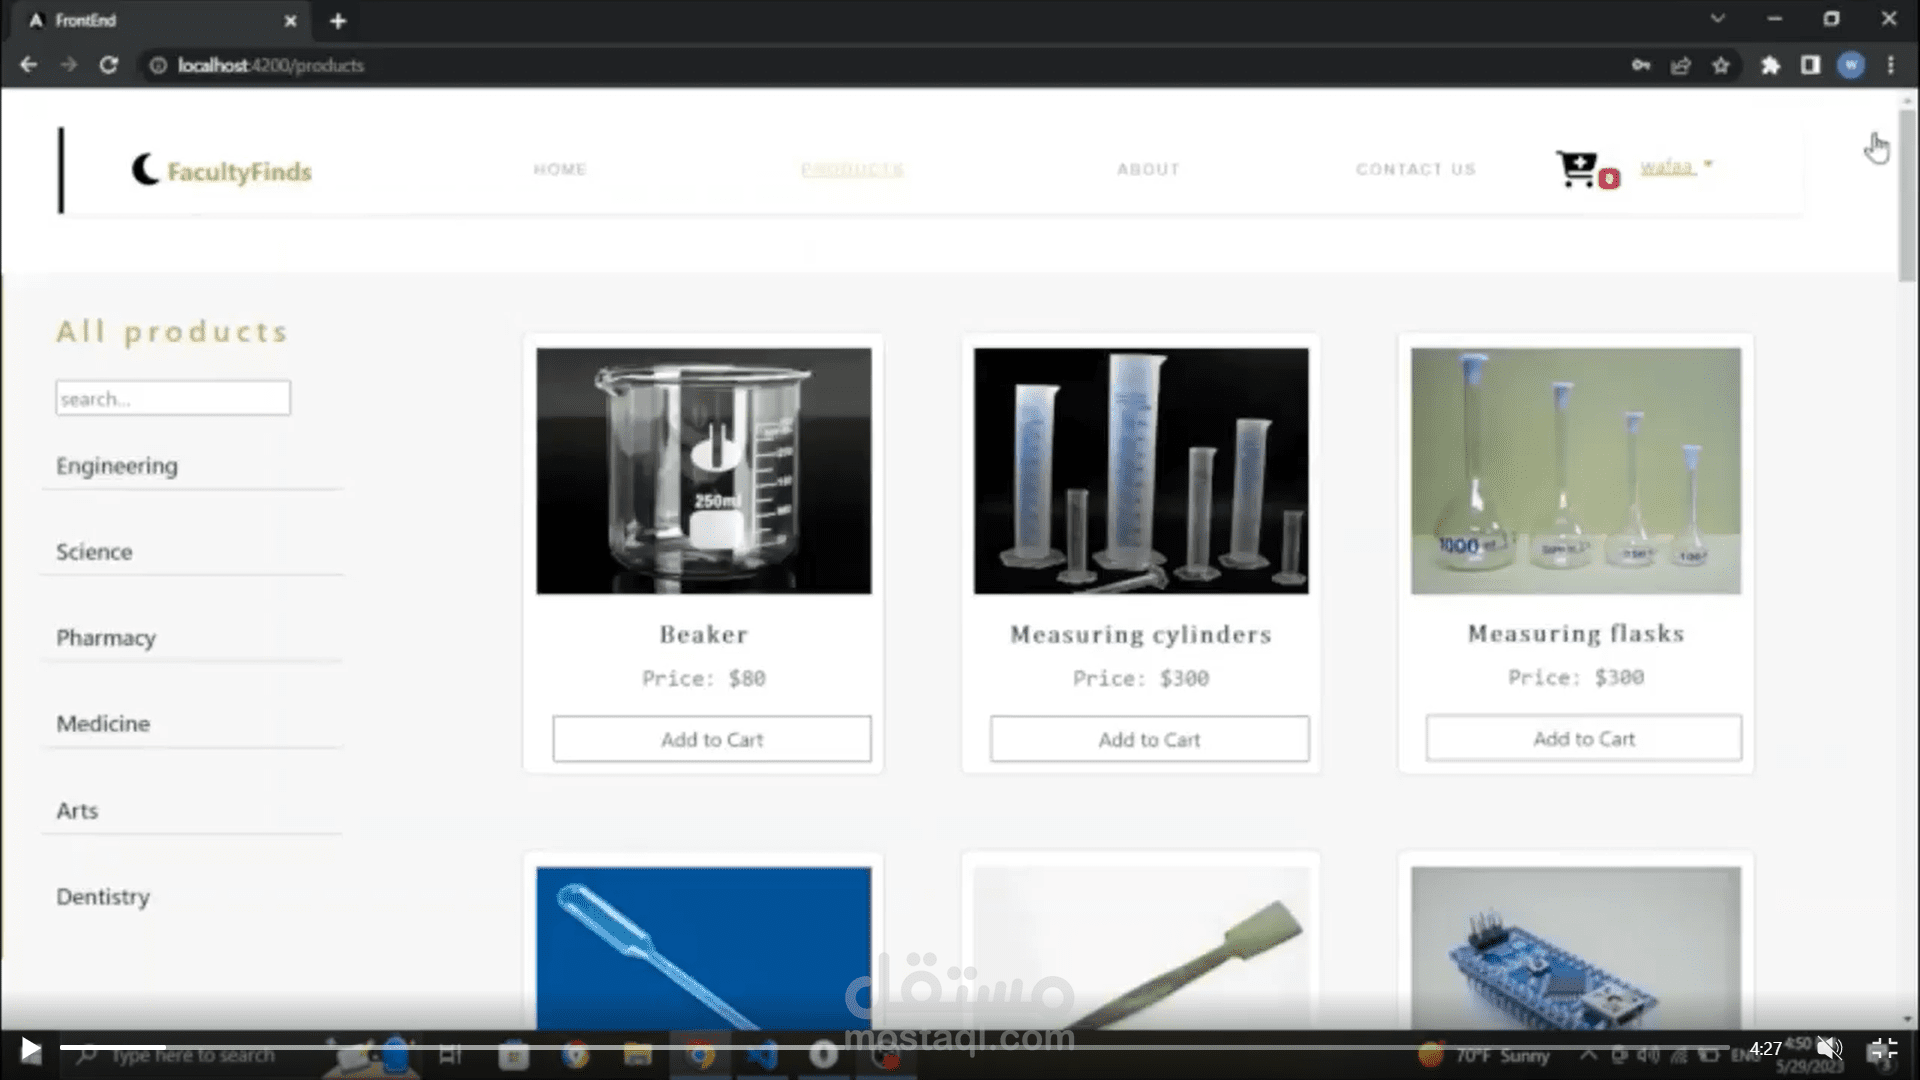
Task: Unmute the video speaker icon
Action: point(1829,1048)
